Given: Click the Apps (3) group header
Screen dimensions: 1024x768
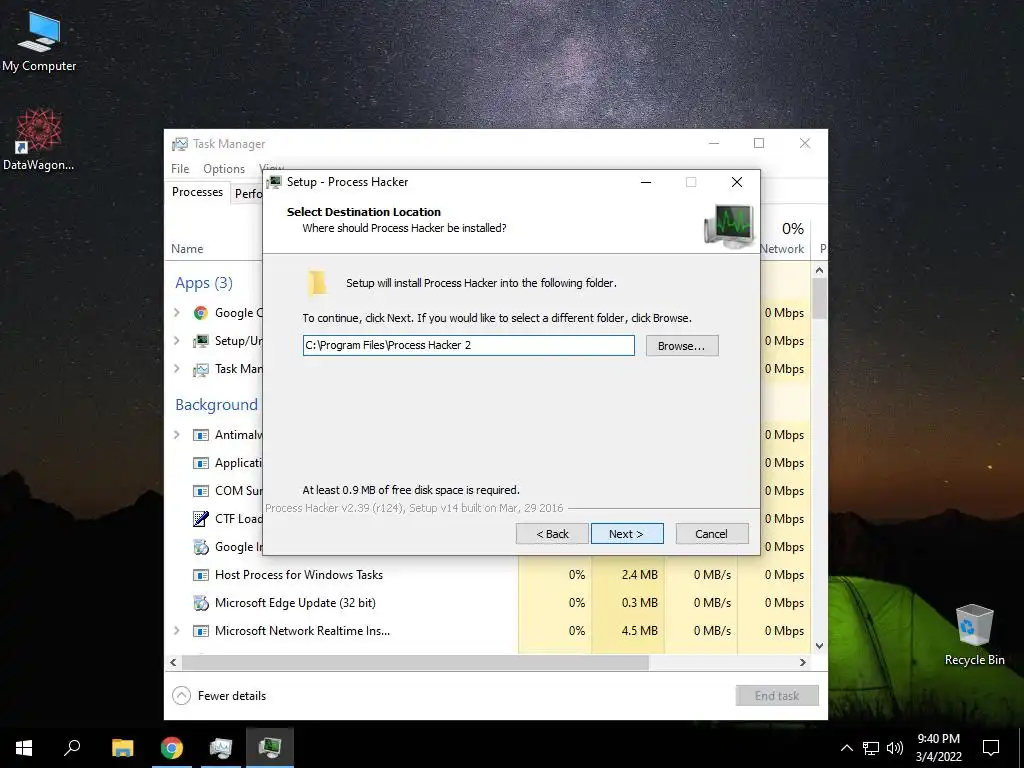Looking at the screenshot, I should tap(204, 283).
